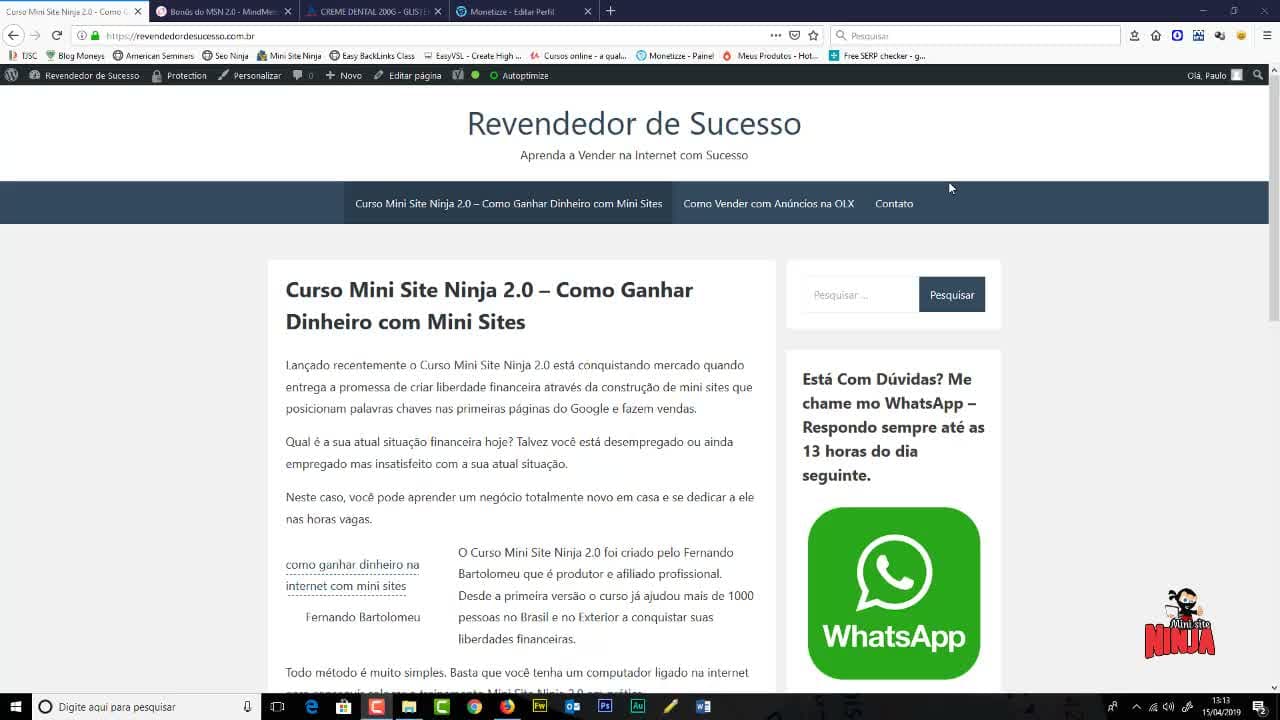Click the Cortana microphone icon
Viewport: 1280px width, 720px height.
pos(247,706)
